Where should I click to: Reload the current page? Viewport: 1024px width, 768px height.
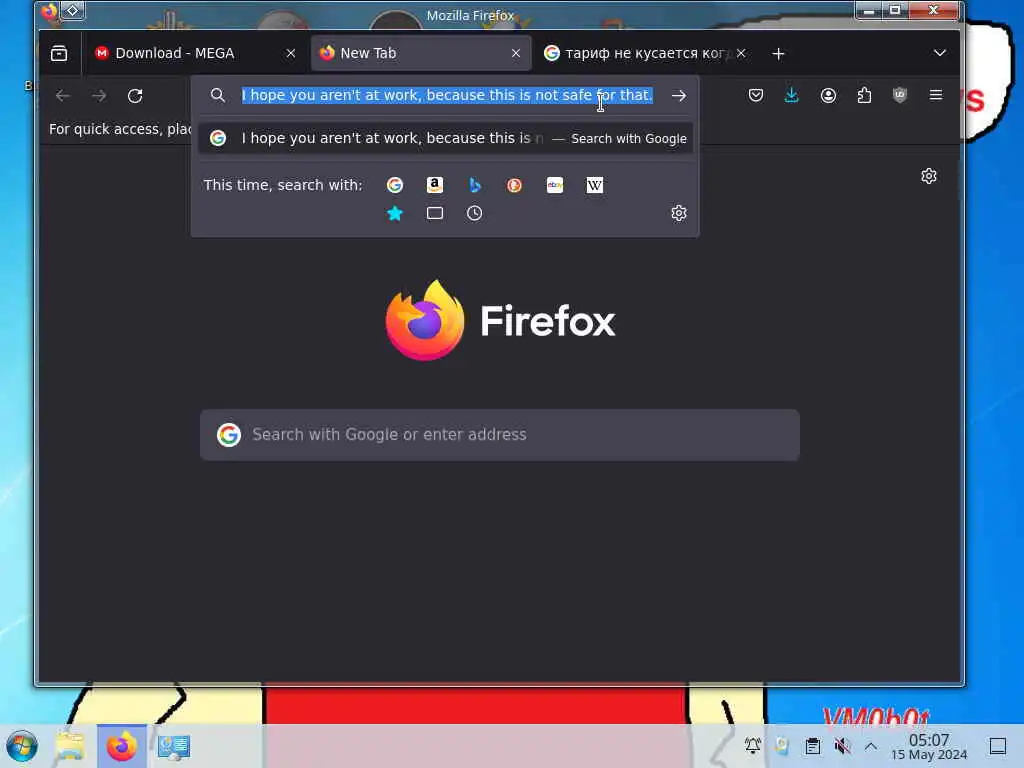[x=135, y=96]
